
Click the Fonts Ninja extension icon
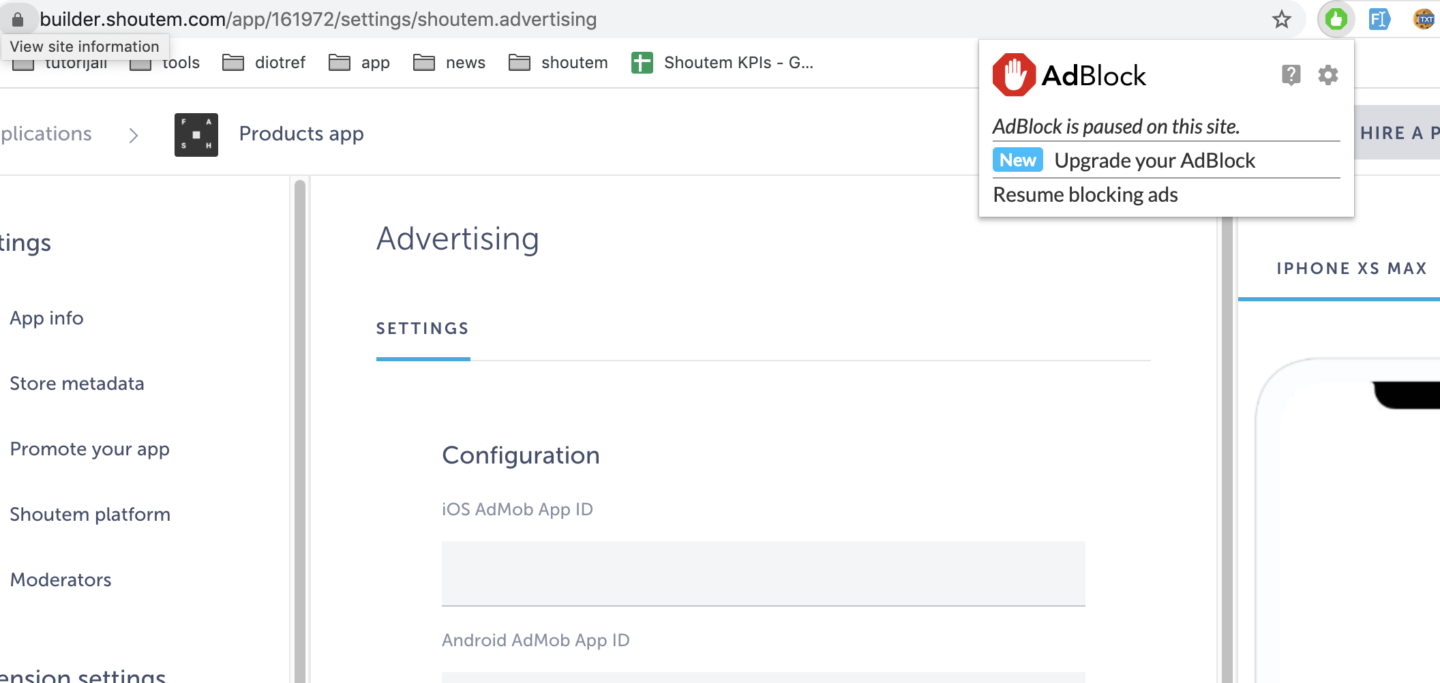point(1379,18)
